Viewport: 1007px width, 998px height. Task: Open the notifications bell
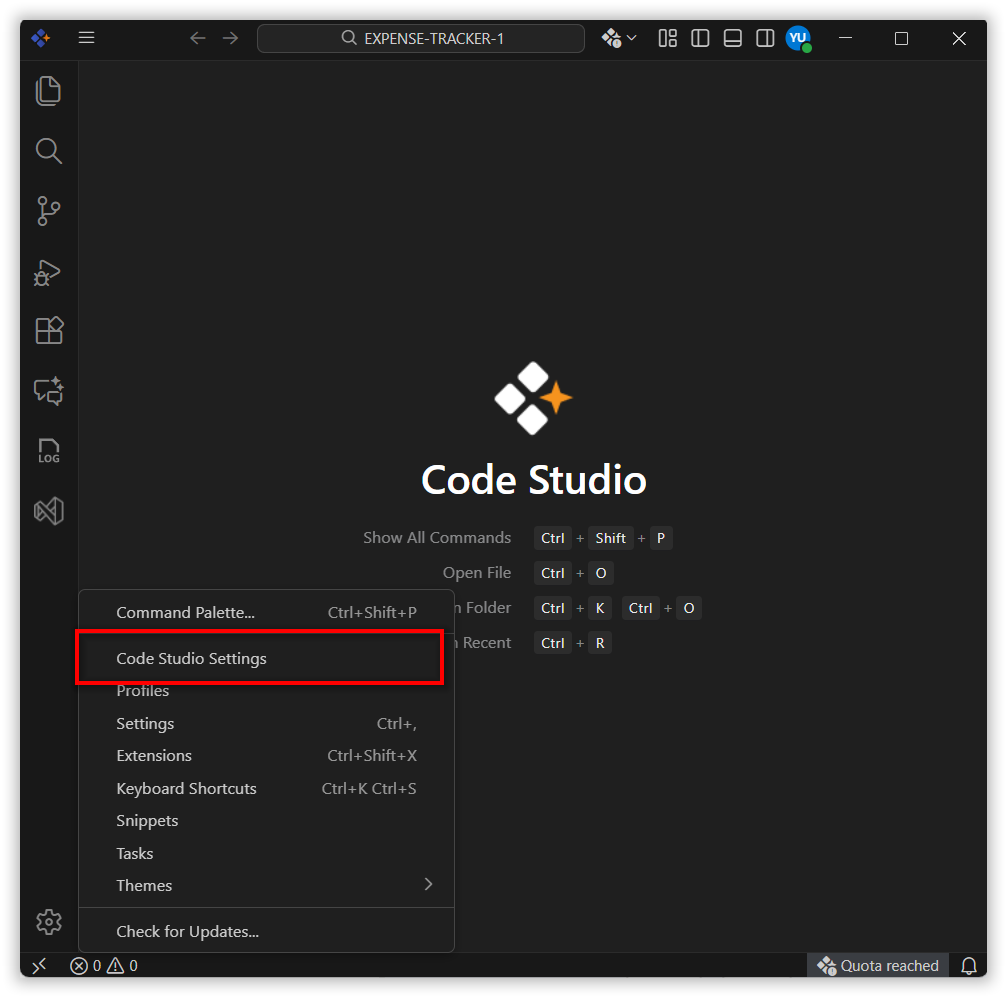point(968,965)
